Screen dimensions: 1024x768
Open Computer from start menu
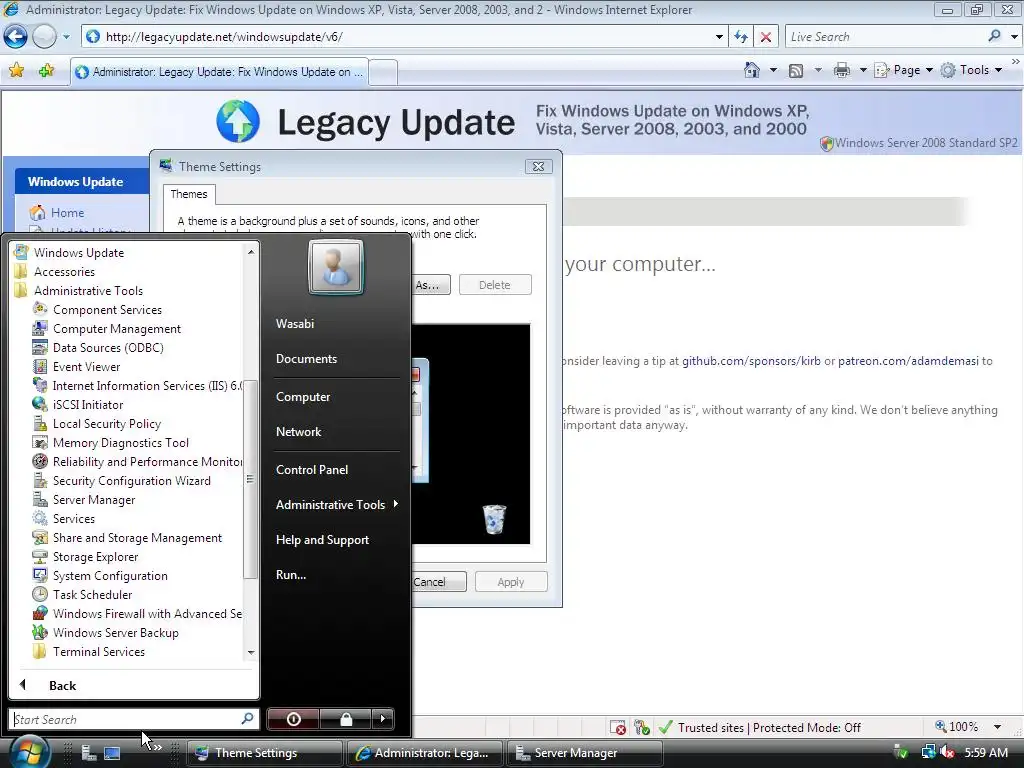[302, 396]
